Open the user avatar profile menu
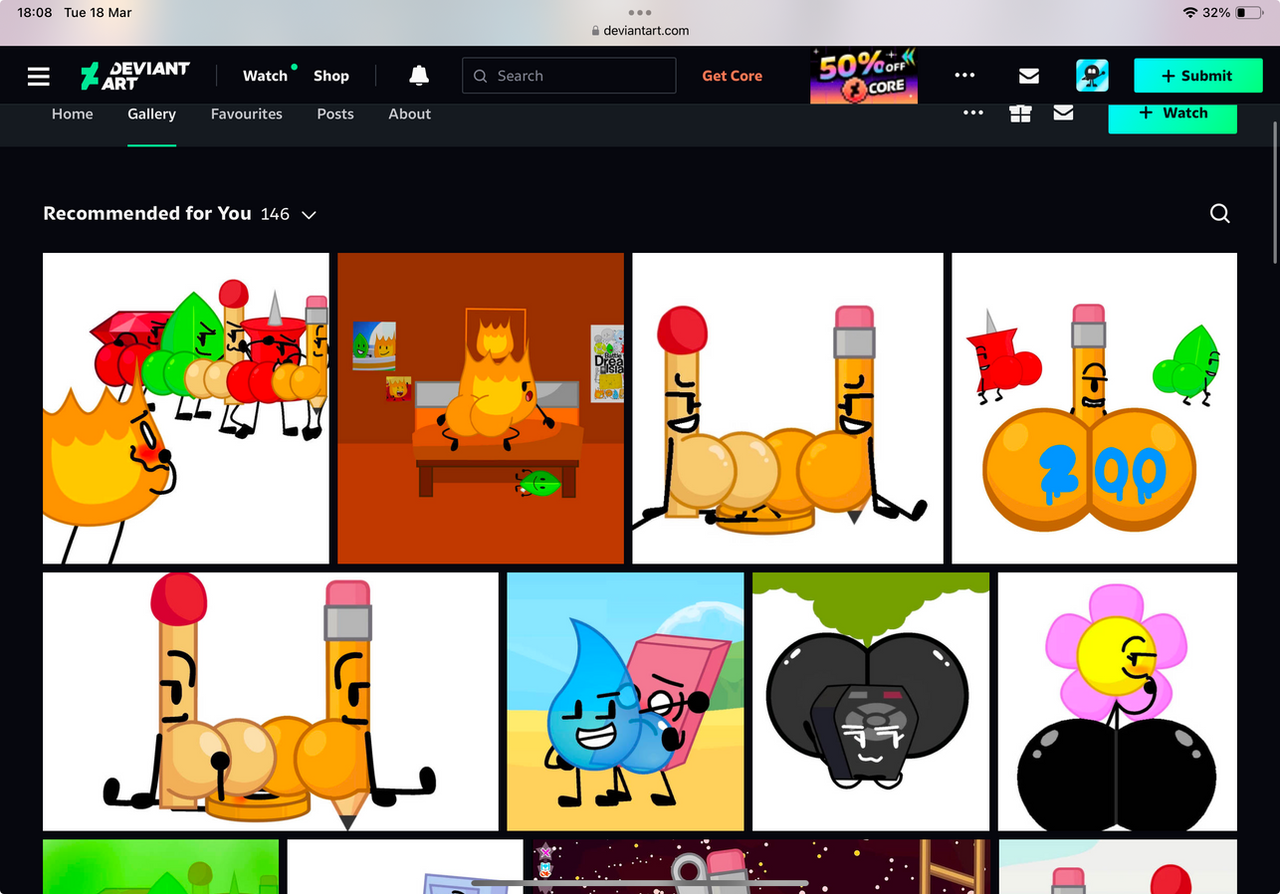1280x894 pixels. pyautogui.click(x=1092, y=76)
